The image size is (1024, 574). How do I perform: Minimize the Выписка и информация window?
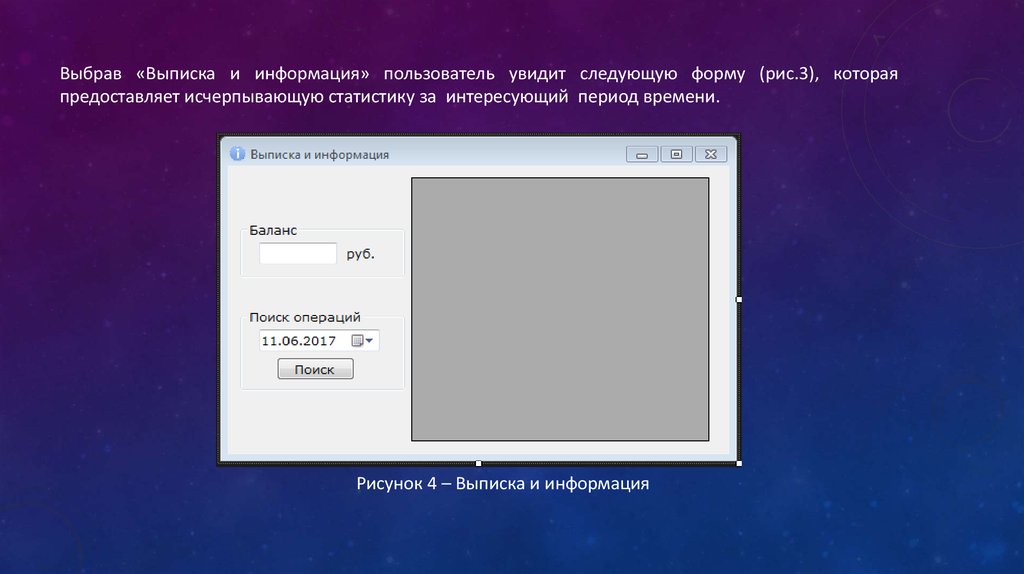click(642, 154)
